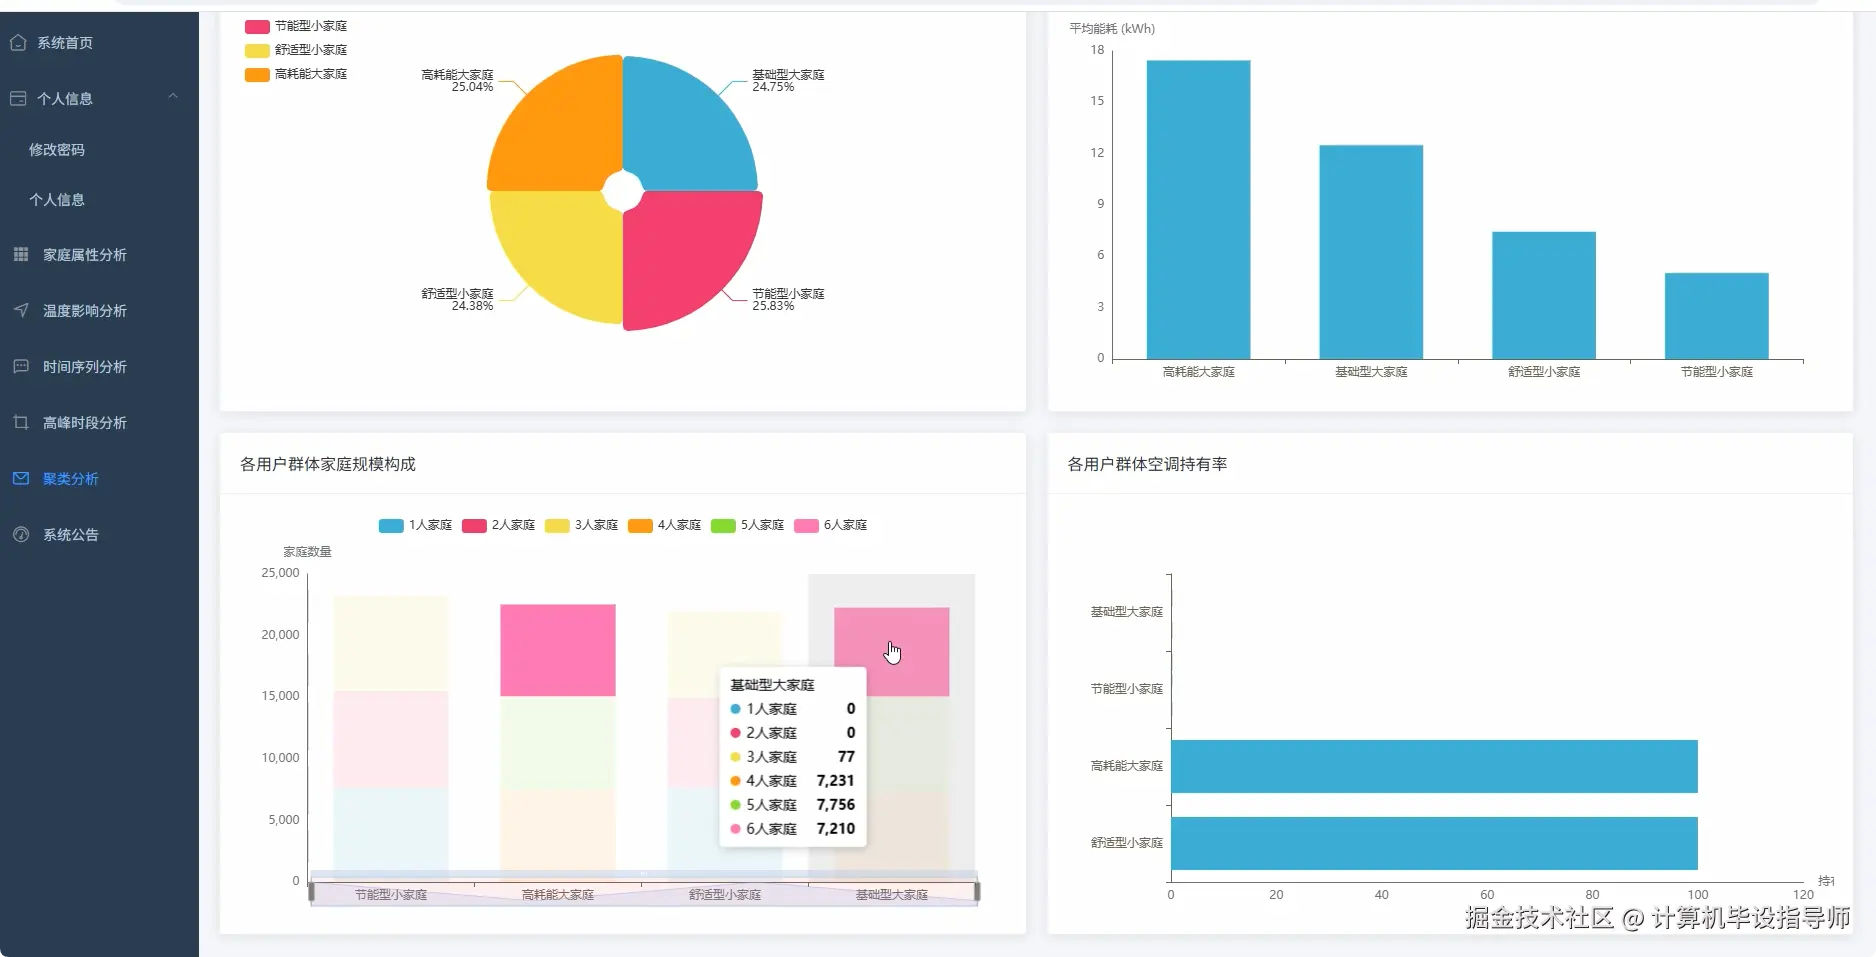Toggle 高耗能大家庭 pie legend item
1876x957 pixels.
pos(296,74)
